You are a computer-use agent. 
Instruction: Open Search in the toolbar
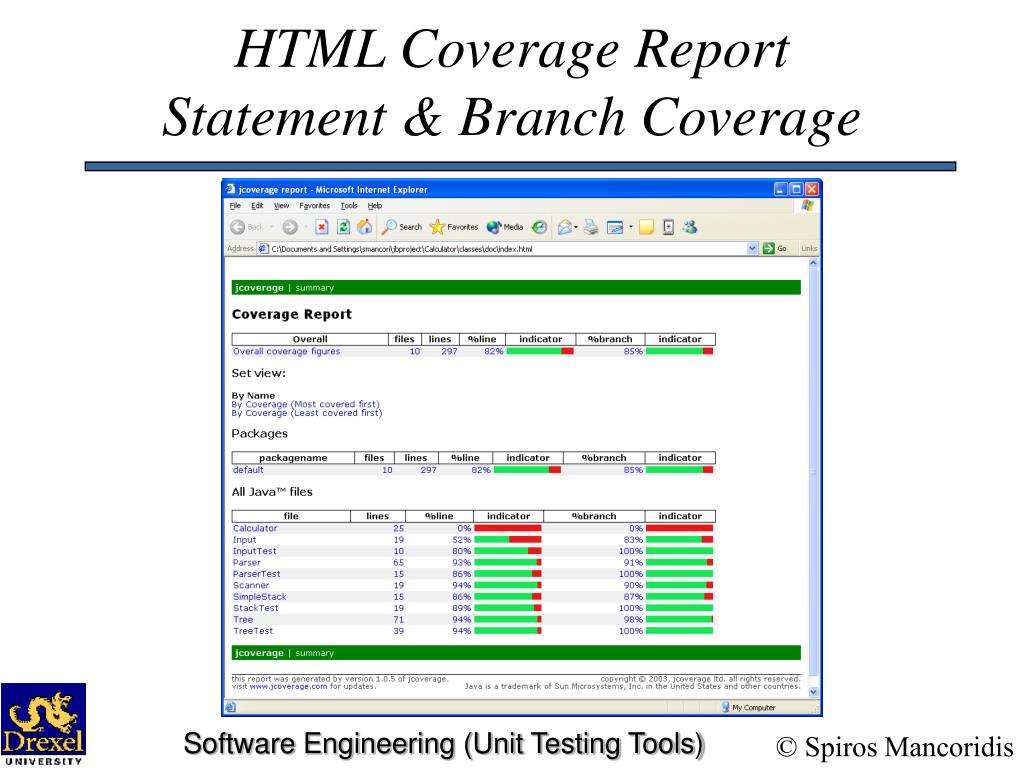(402, 227)
